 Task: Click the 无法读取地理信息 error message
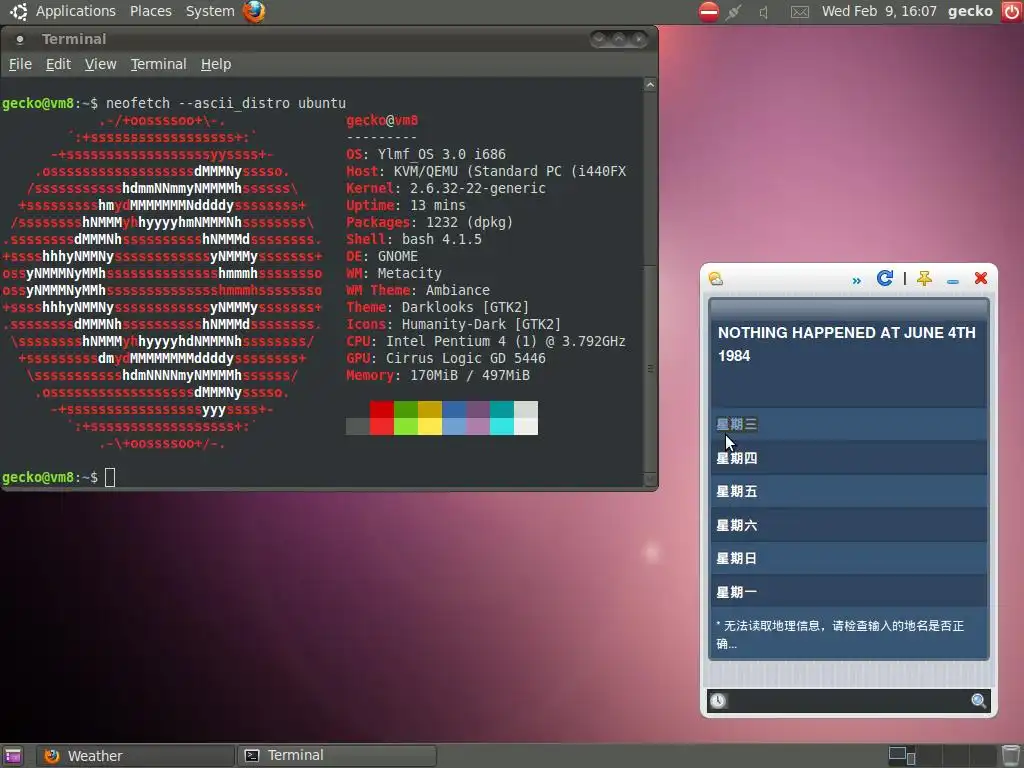click(x=840, y=635)
